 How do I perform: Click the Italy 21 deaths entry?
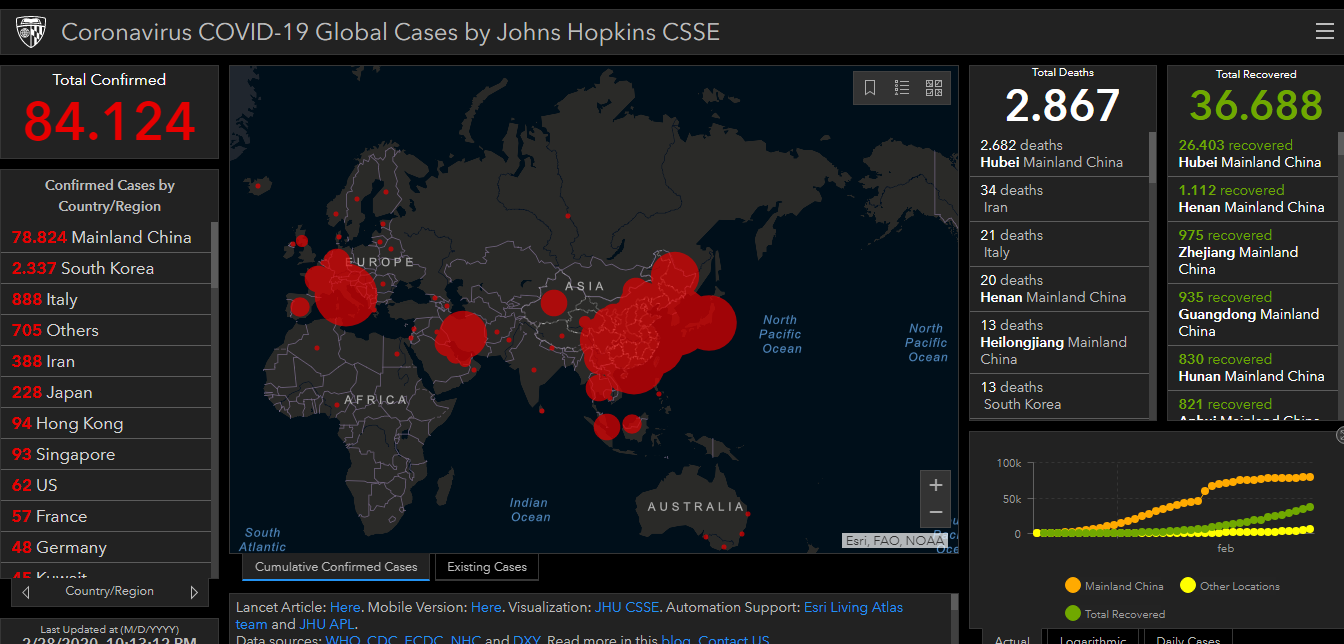tap(1059, 244)
